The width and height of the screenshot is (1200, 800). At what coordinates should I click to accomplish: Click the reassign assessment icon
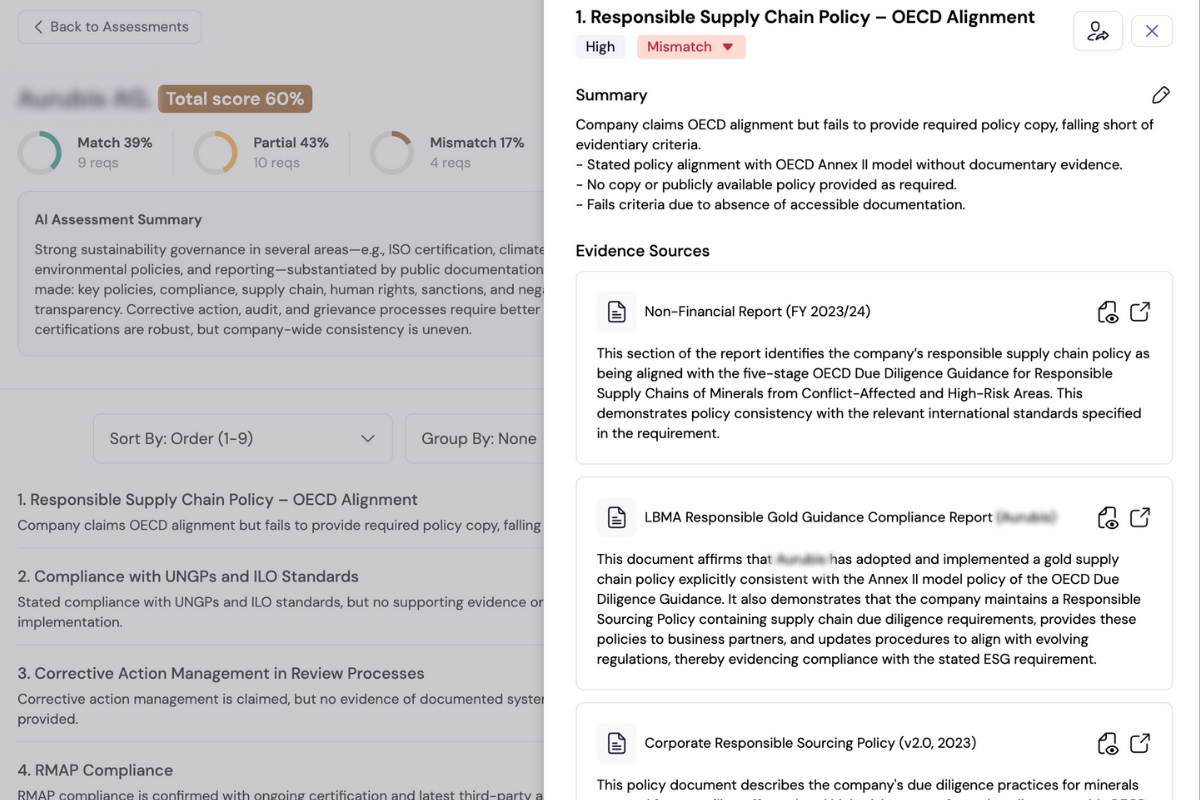(1098, 31)
